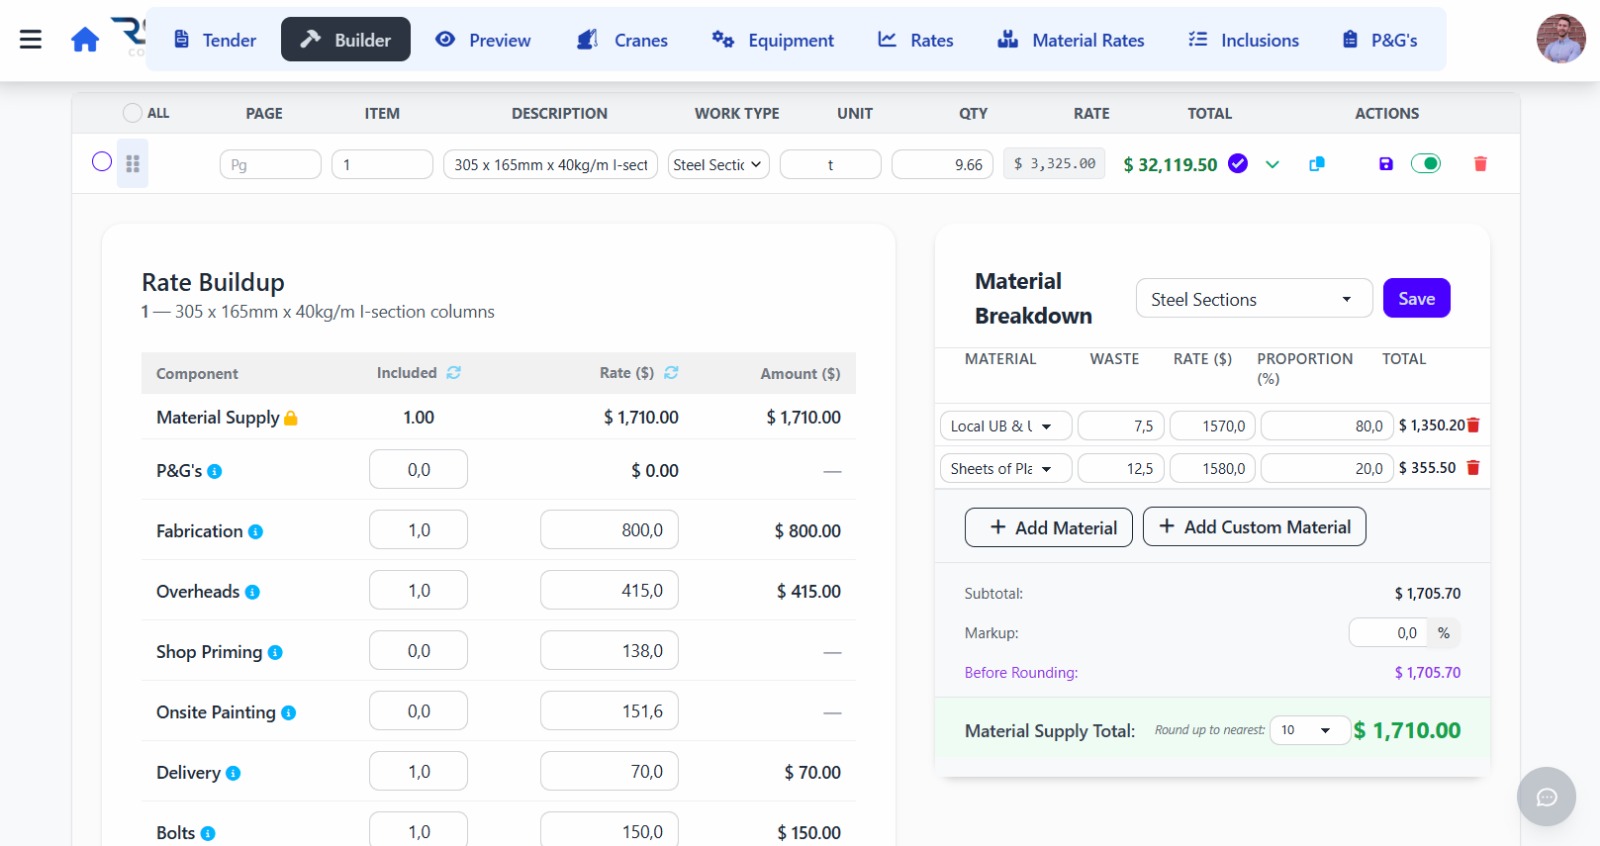Click the copy item icon in row

click(1317, 164)
